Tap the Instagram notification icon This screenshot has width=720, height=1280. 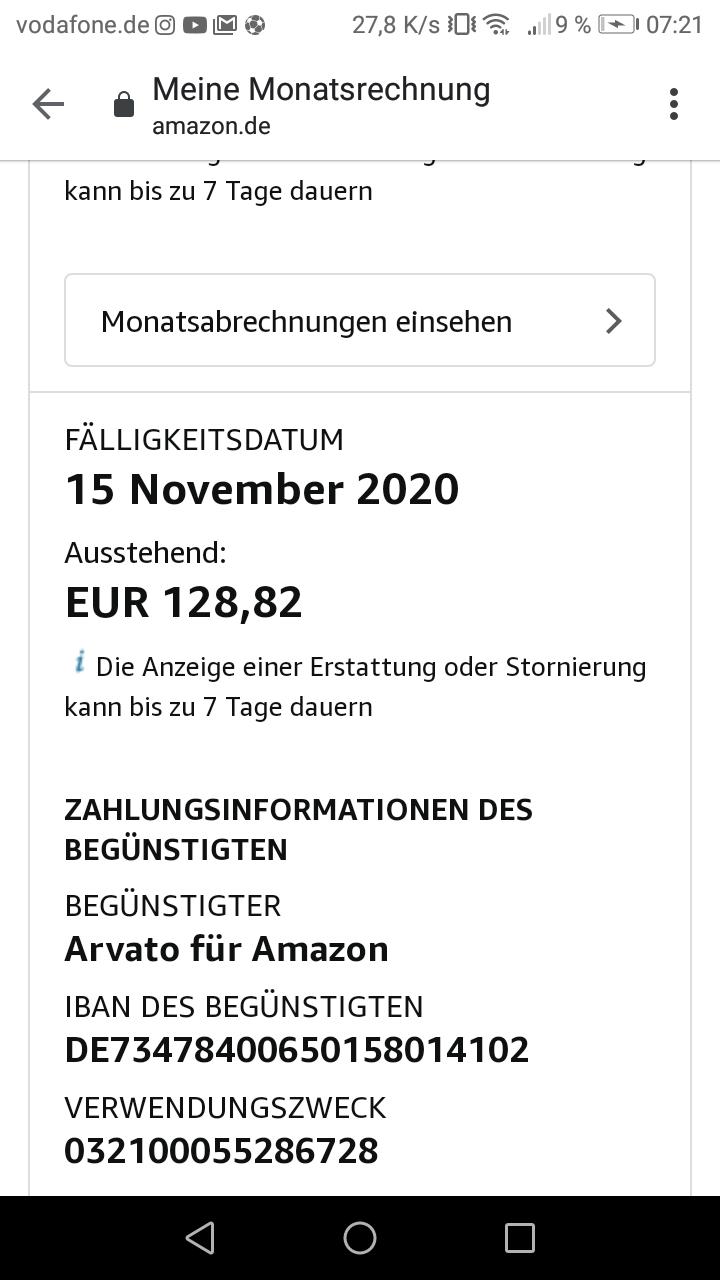coord(165,25)
